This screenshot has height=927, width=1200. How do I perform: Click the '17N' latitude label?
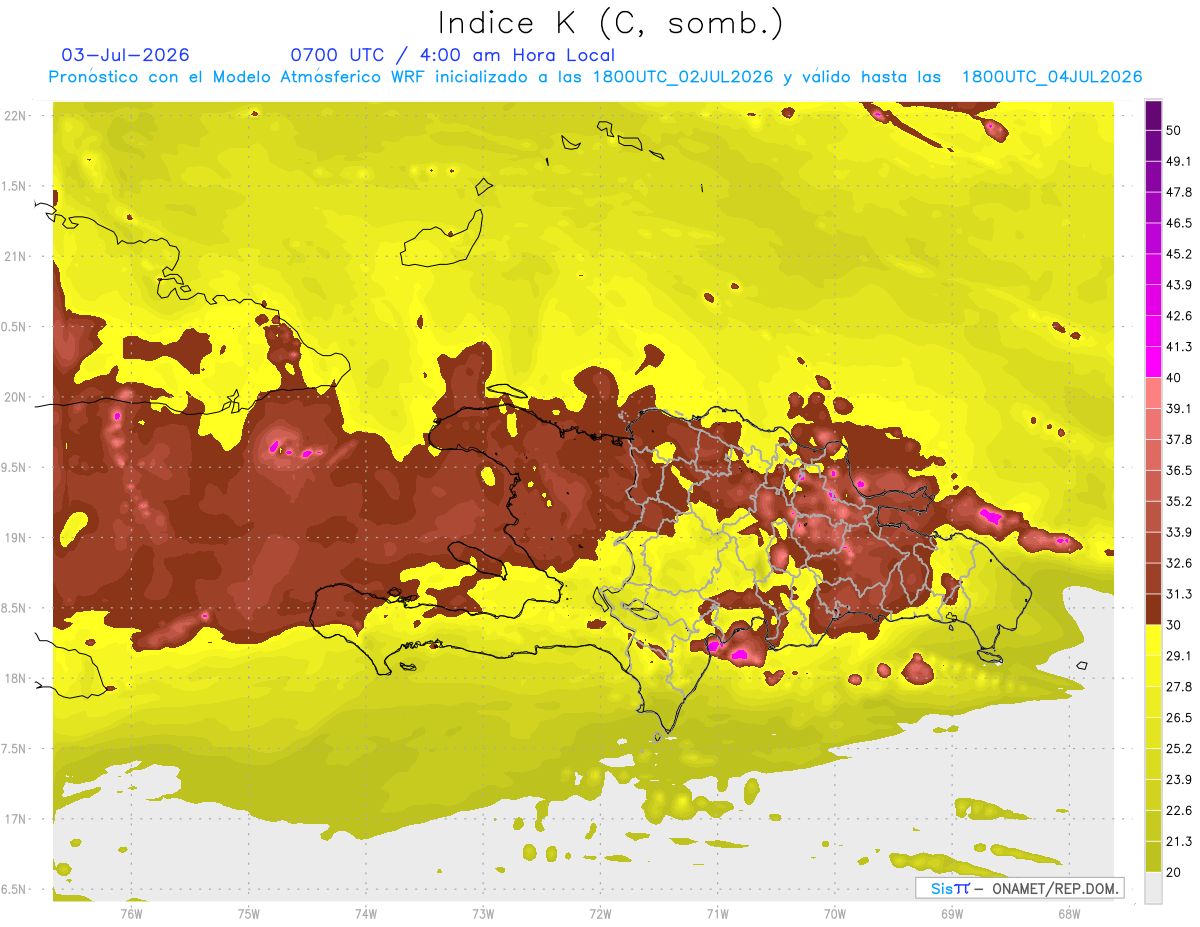[17, 819]
